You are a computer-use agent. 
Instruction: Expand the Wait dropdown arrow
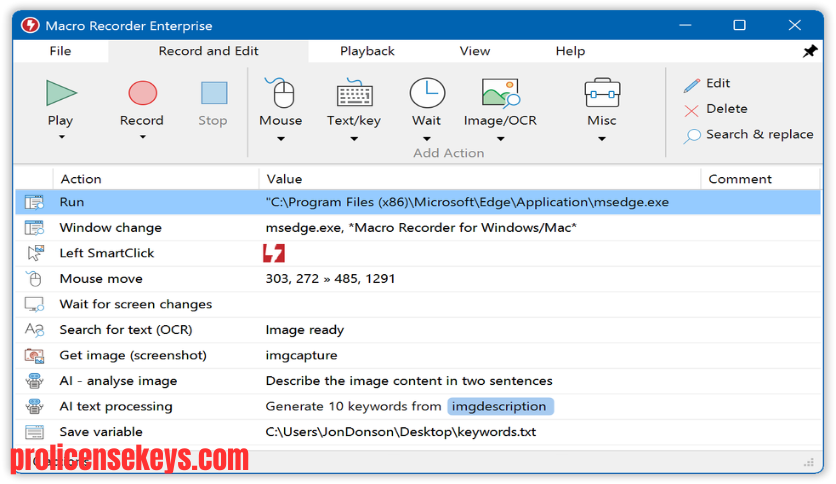click(427, 139)
